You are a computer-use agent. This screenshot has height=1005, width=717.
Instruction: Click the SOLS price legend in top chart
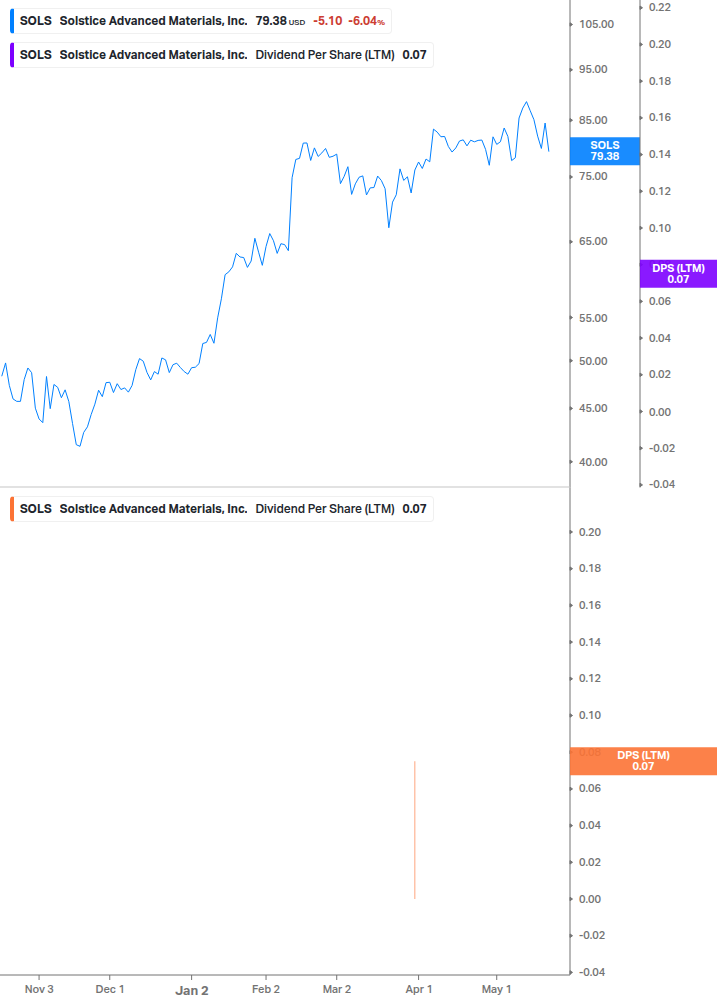coord(201,21)
